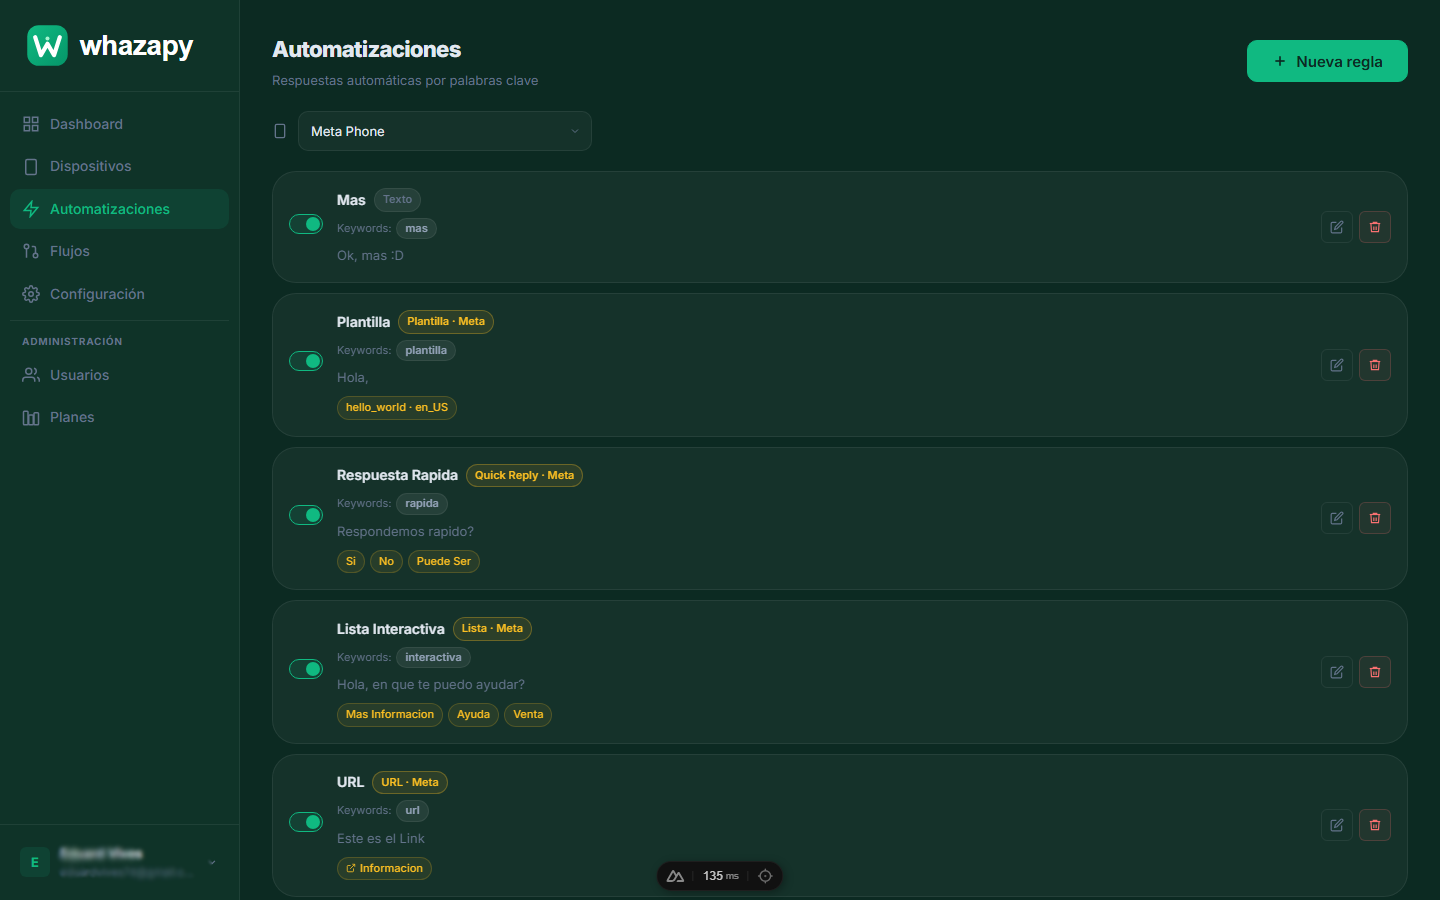The height and width of the screenshot is (900, 1440).
Task: Open the Dashboard page
Action: (119, 124)
